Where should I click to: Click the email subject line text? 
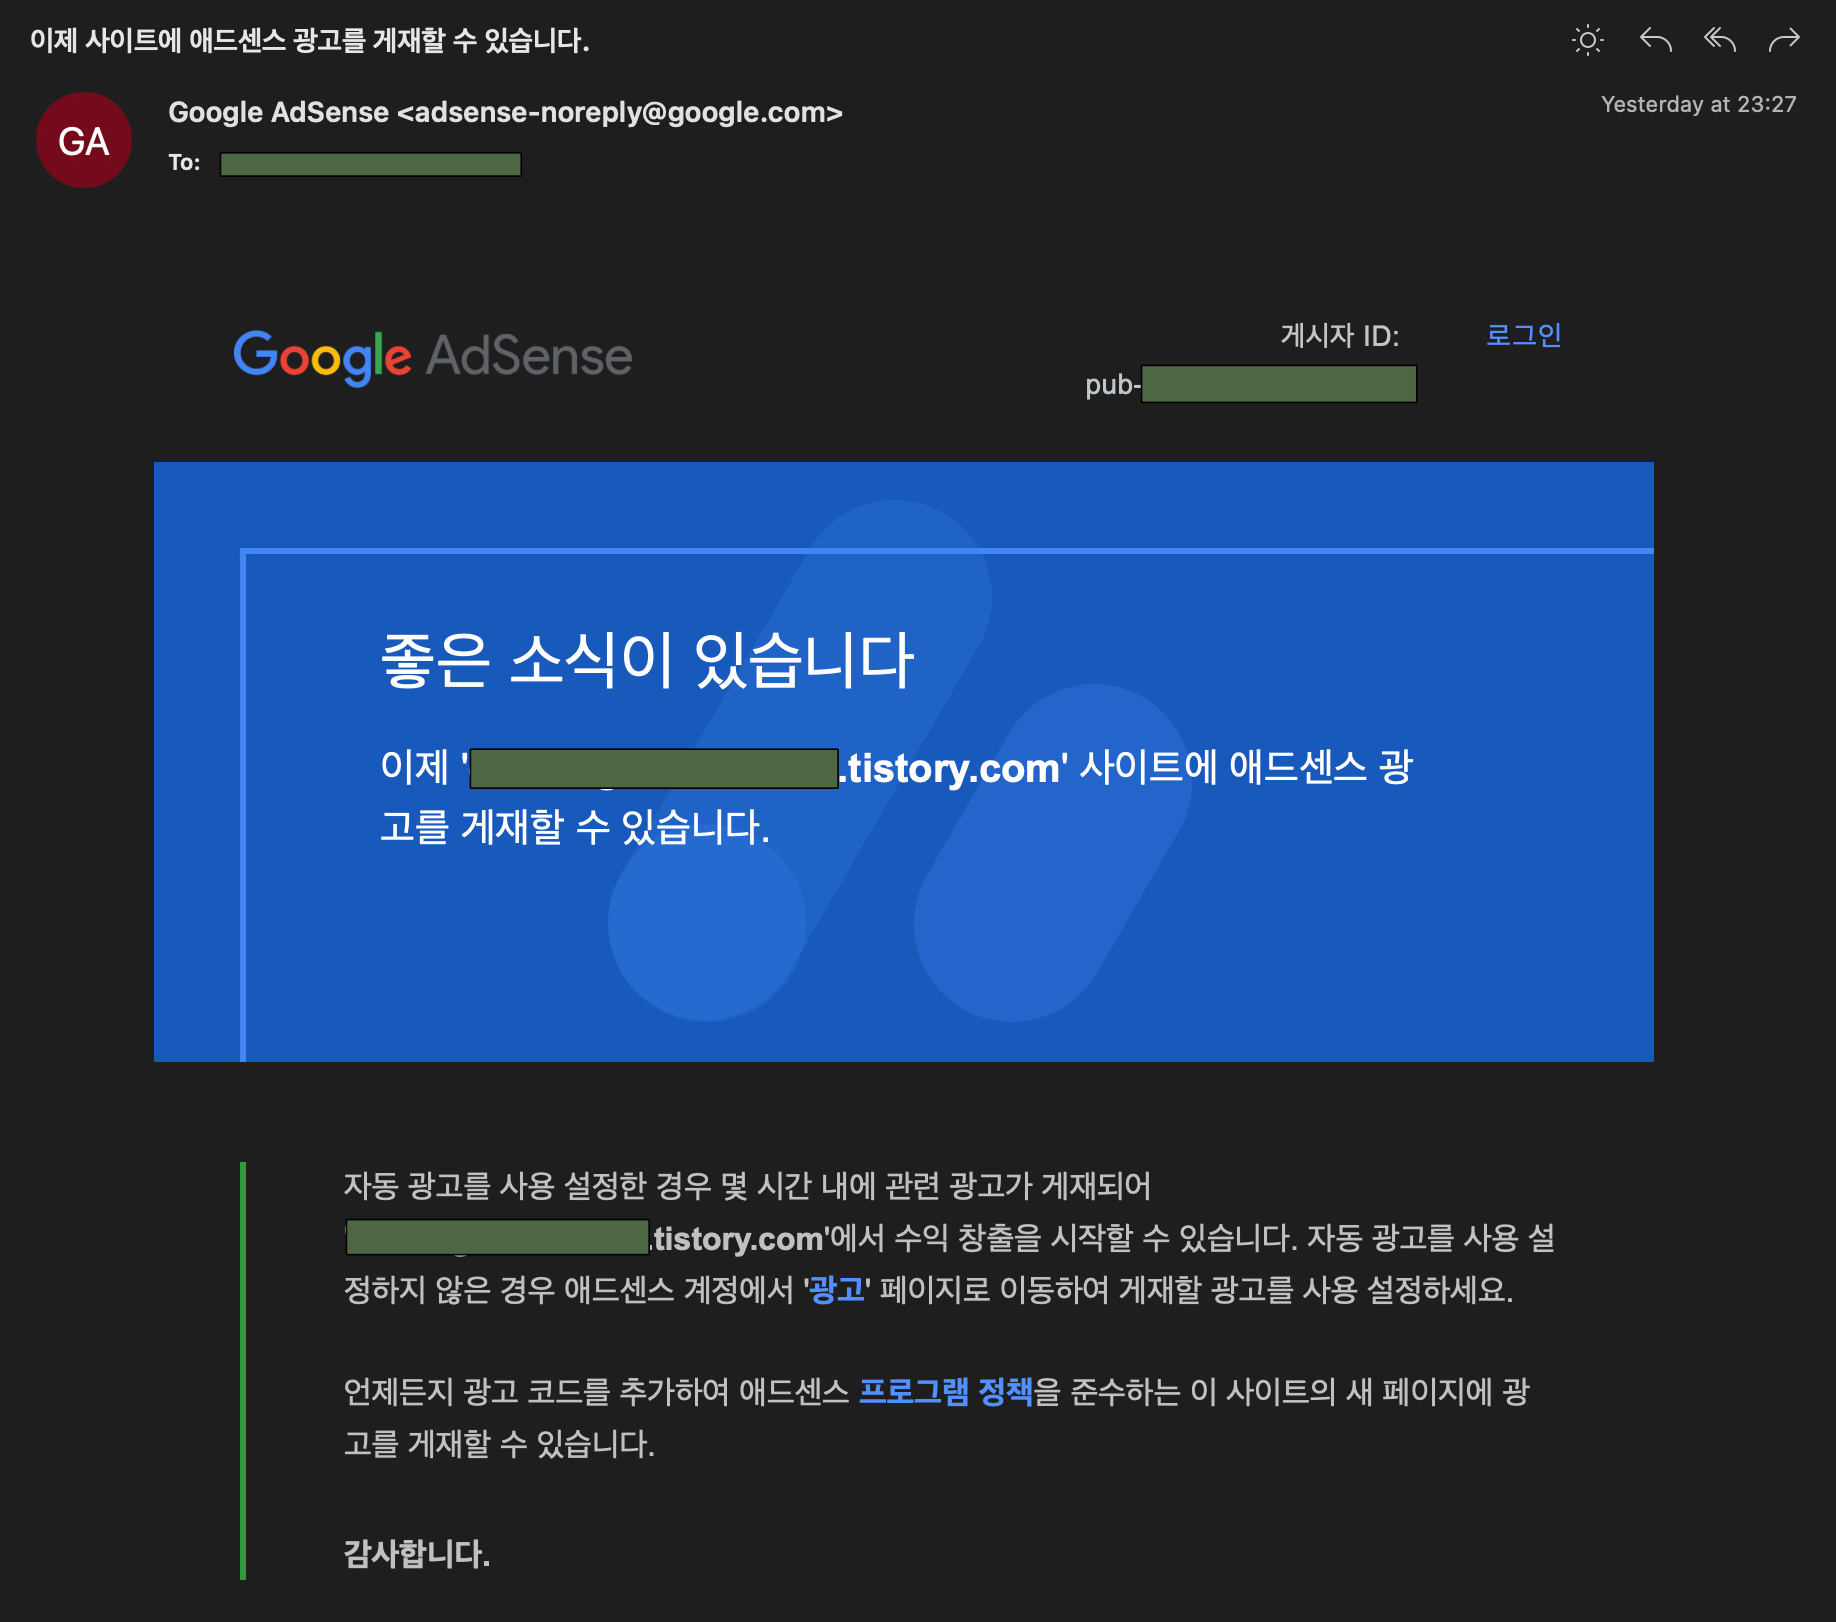pos(309,41)
